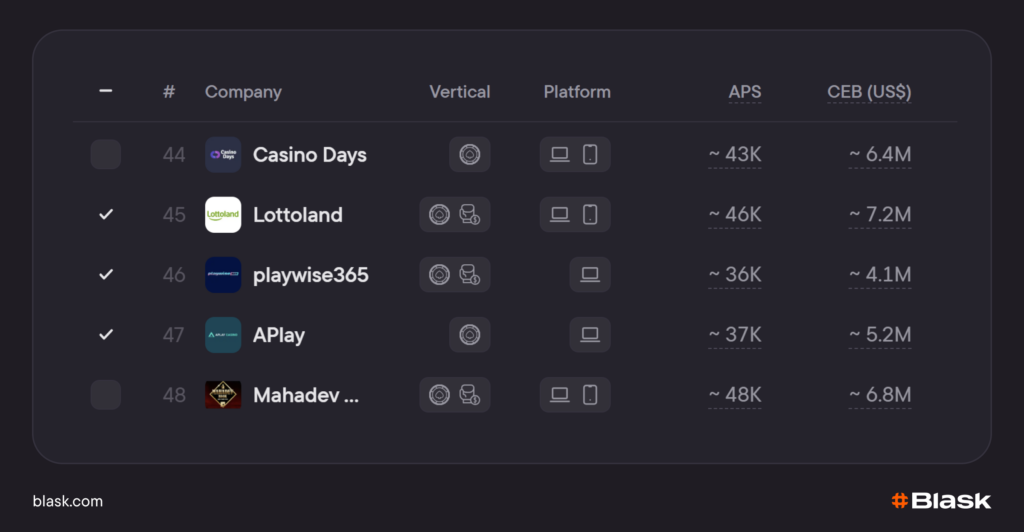Click the playwise365 casino chip vertical icon
Screen dimensions: 1024x532
pyautogui.click(x=440, y=275)
